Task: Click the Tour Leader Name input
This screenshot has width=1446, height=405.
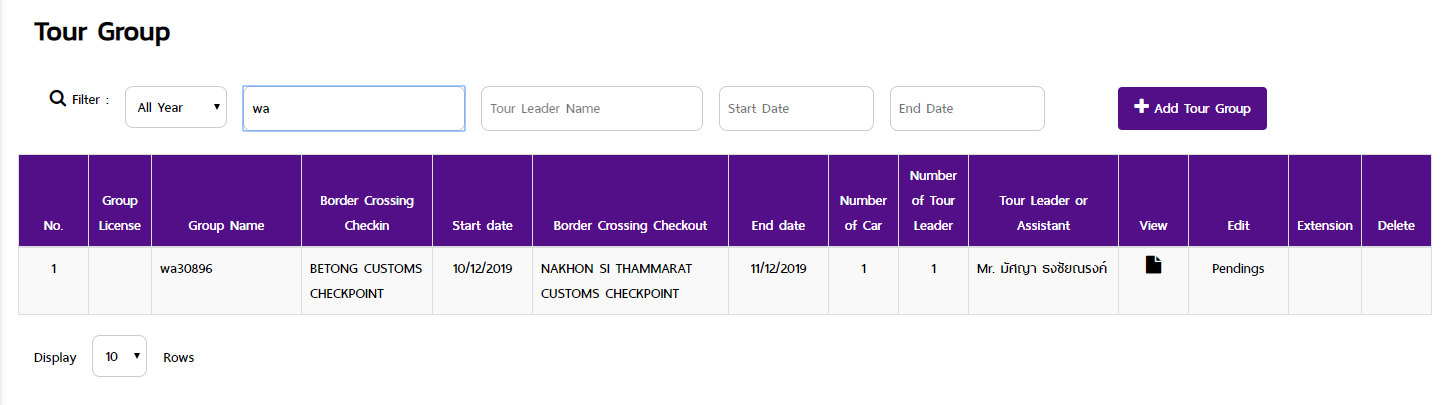Action: [x=592, y=108]
